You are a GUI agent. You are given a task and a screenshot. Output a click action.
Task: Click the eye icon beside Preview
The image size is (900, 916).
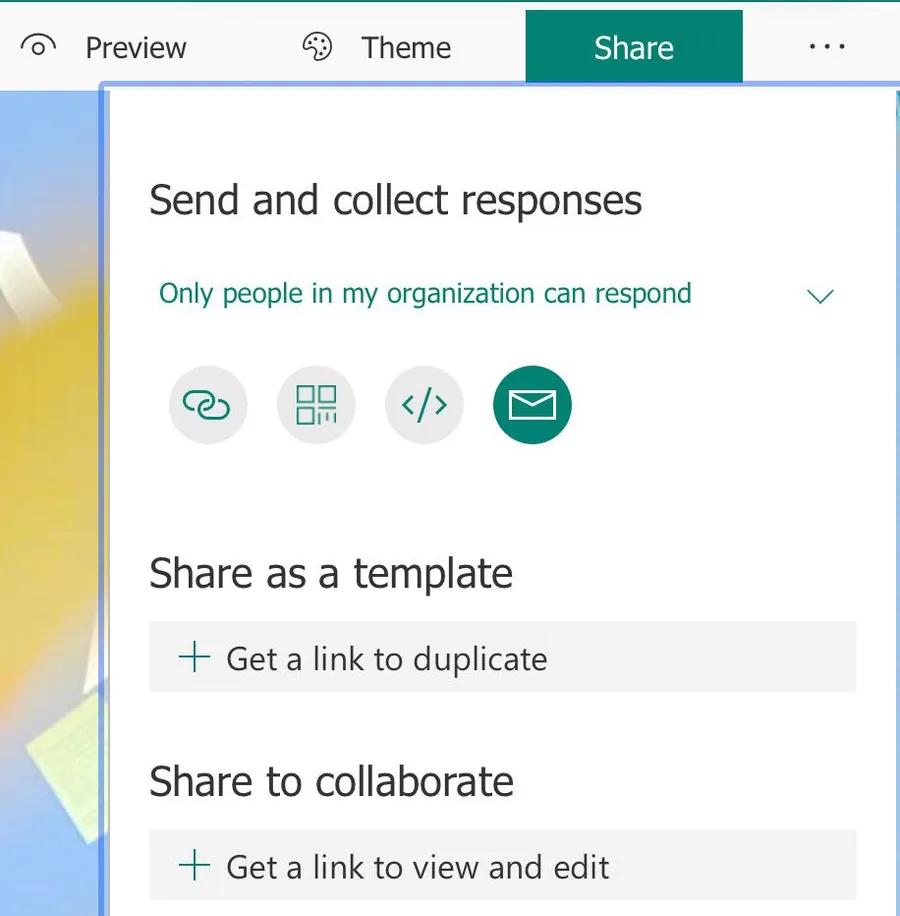(x=38, y=47)
